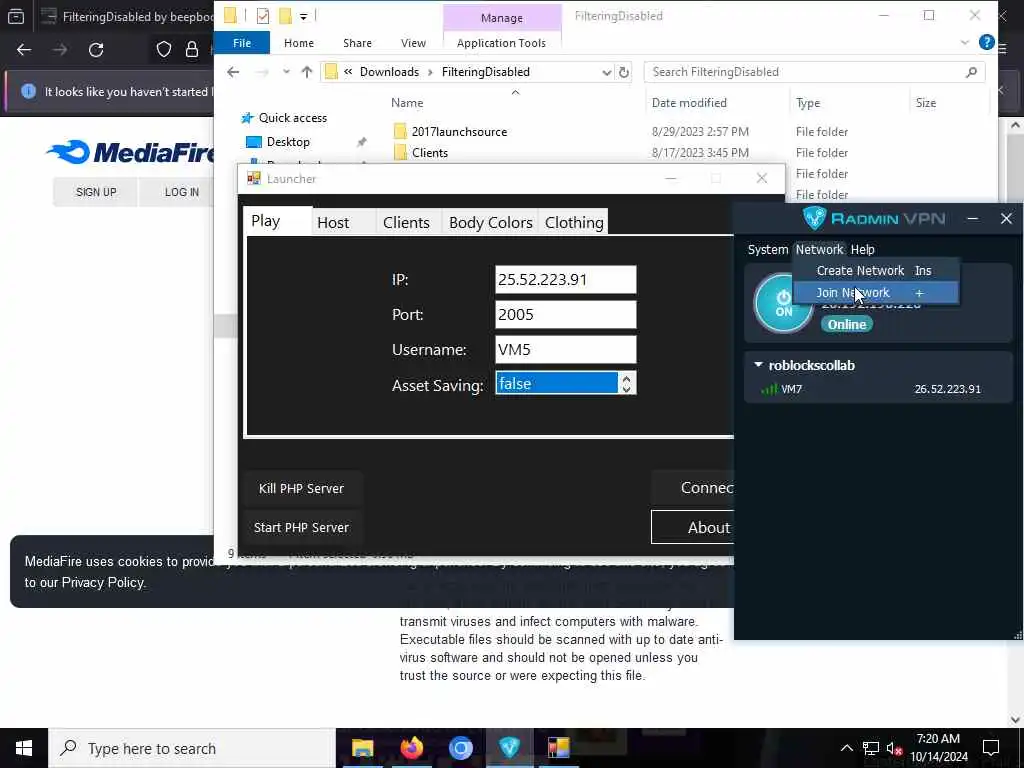Open the Home ribbon tab in Explorer
This screenshot has height=768, width=1024.
tap(298, 43)
